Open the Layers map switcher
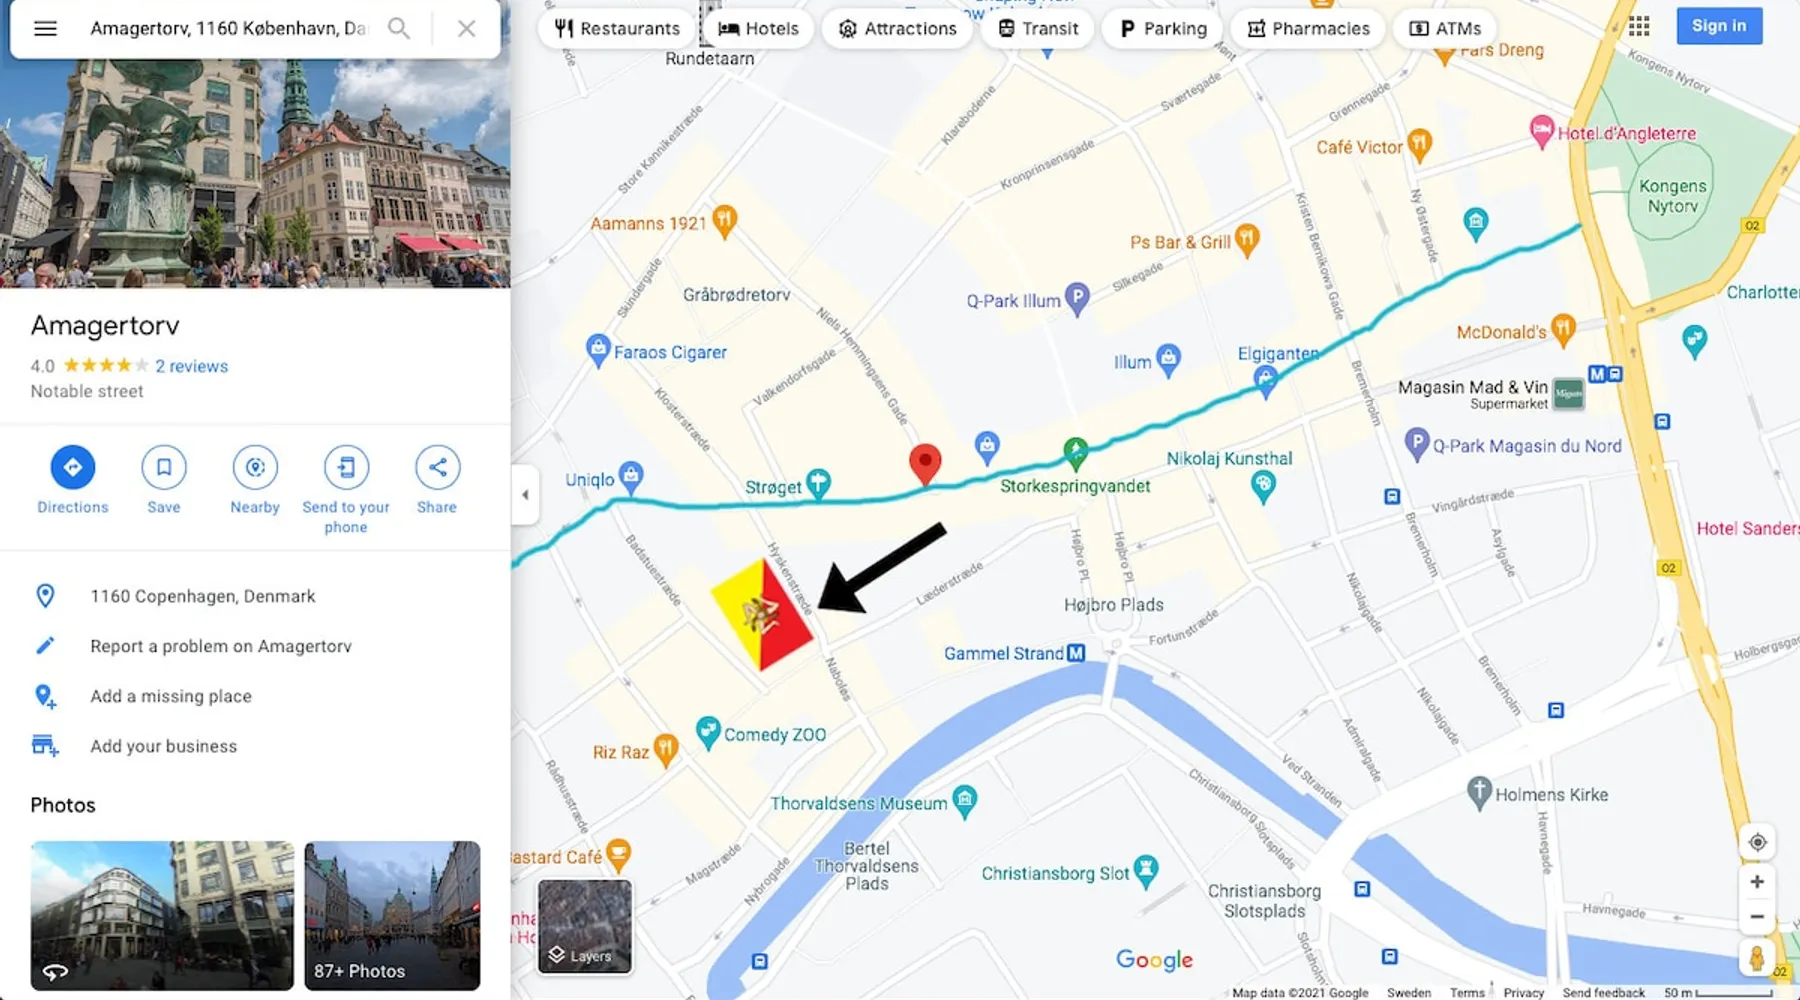The width and height of the screenshot is (1800, 1000). pos(585,926)
